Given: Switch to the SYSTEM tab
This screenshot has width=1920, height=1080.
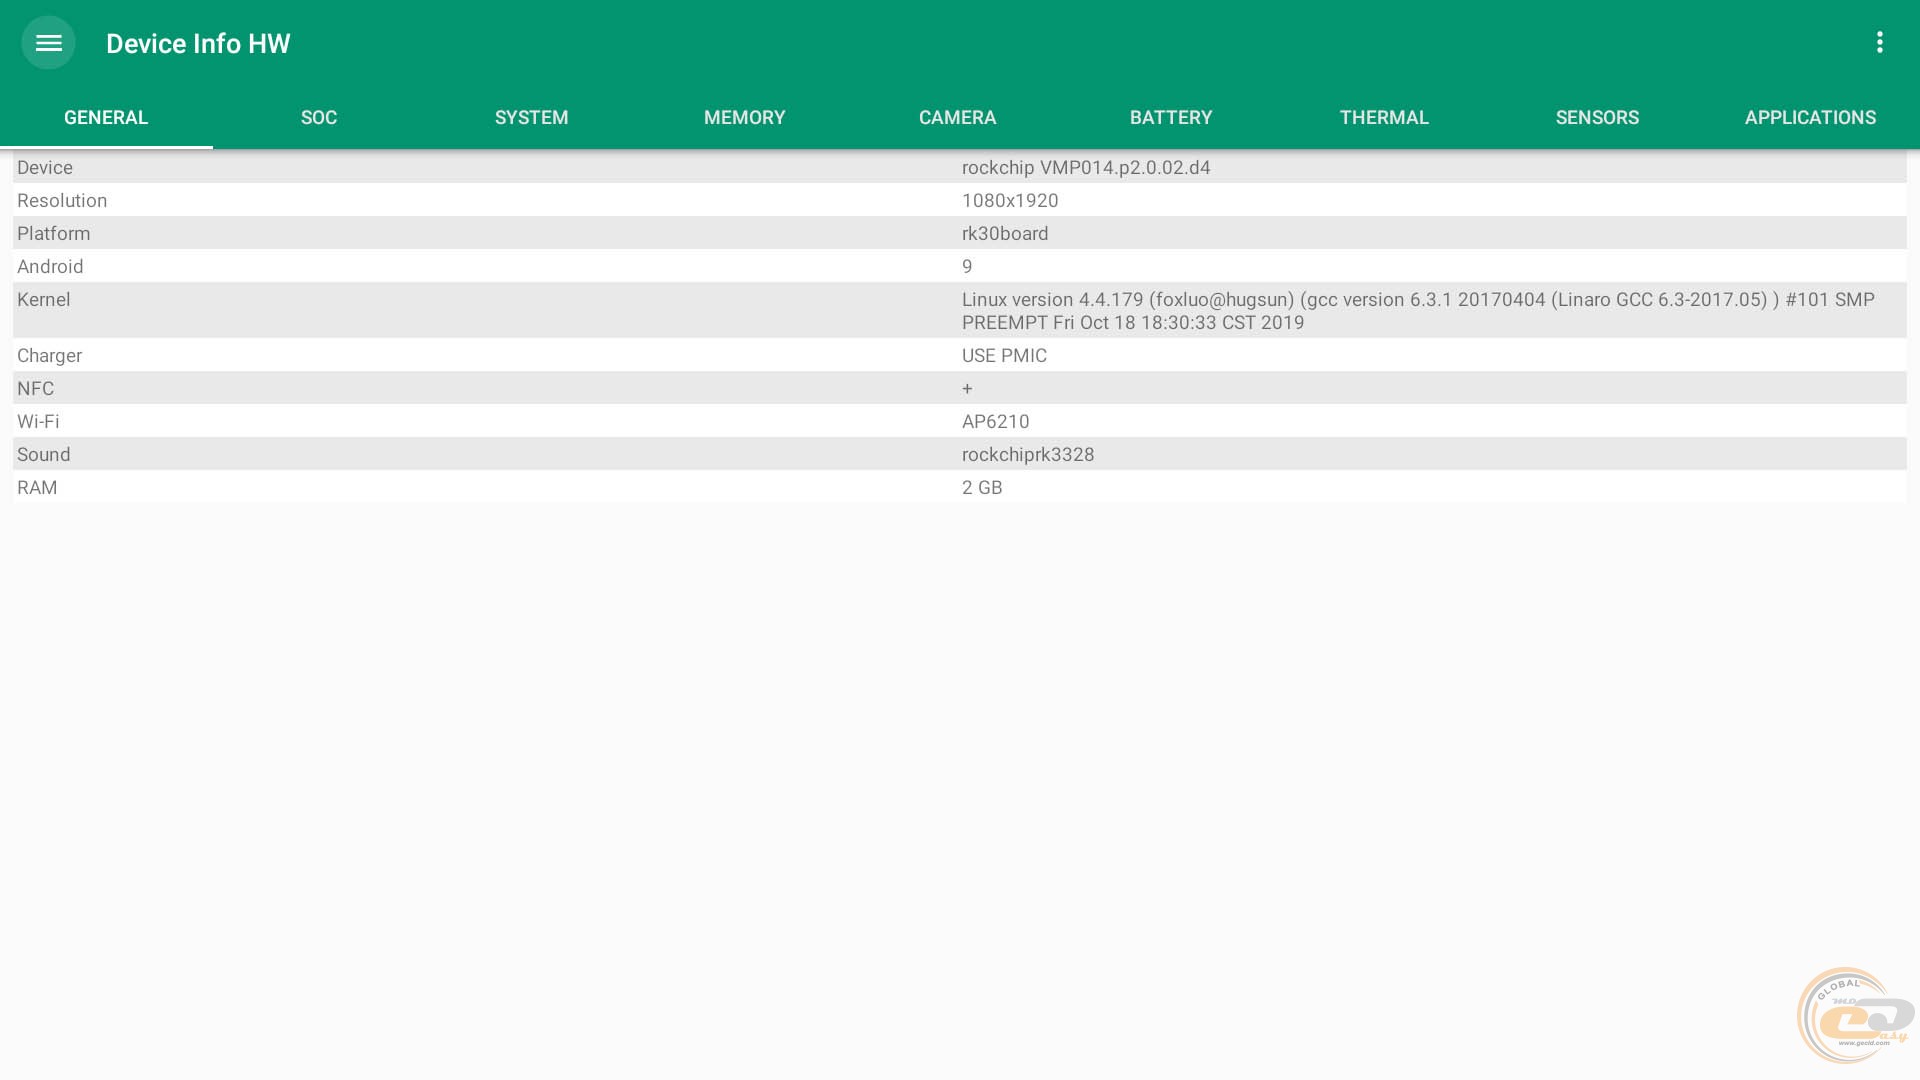Looking at the screenshot, I should coord(531,118).
